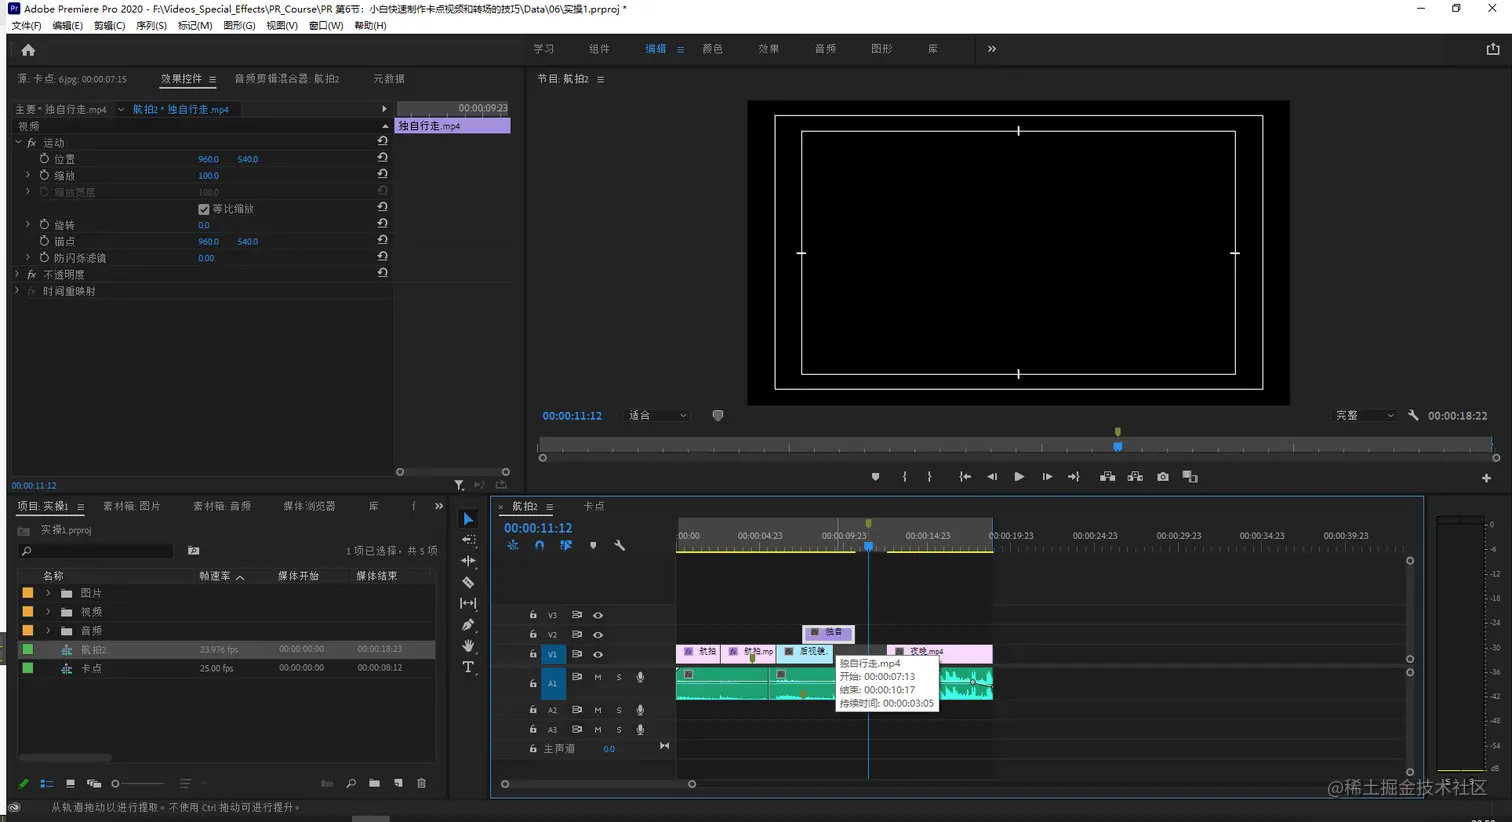Mute audio track A1
The height and width of the screenshot is (822, 1512).
tap(598, 678)
